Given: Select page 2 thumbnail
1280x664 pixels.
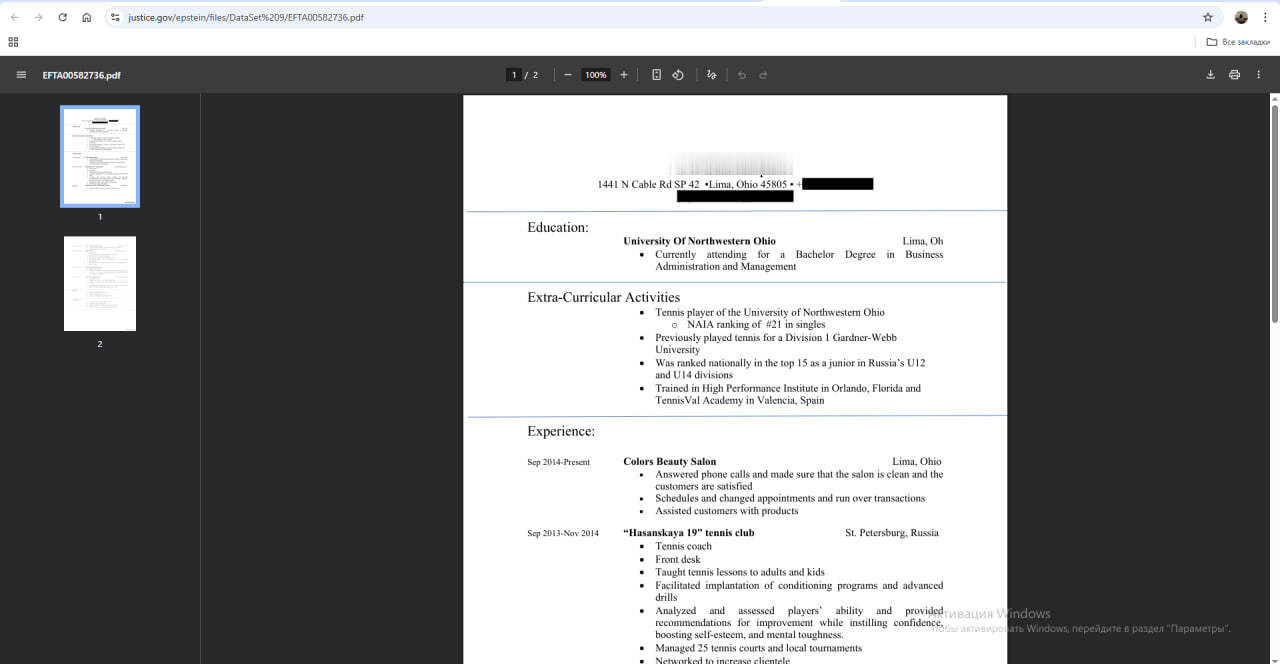Looking at the screenshot, I should 100,284.
